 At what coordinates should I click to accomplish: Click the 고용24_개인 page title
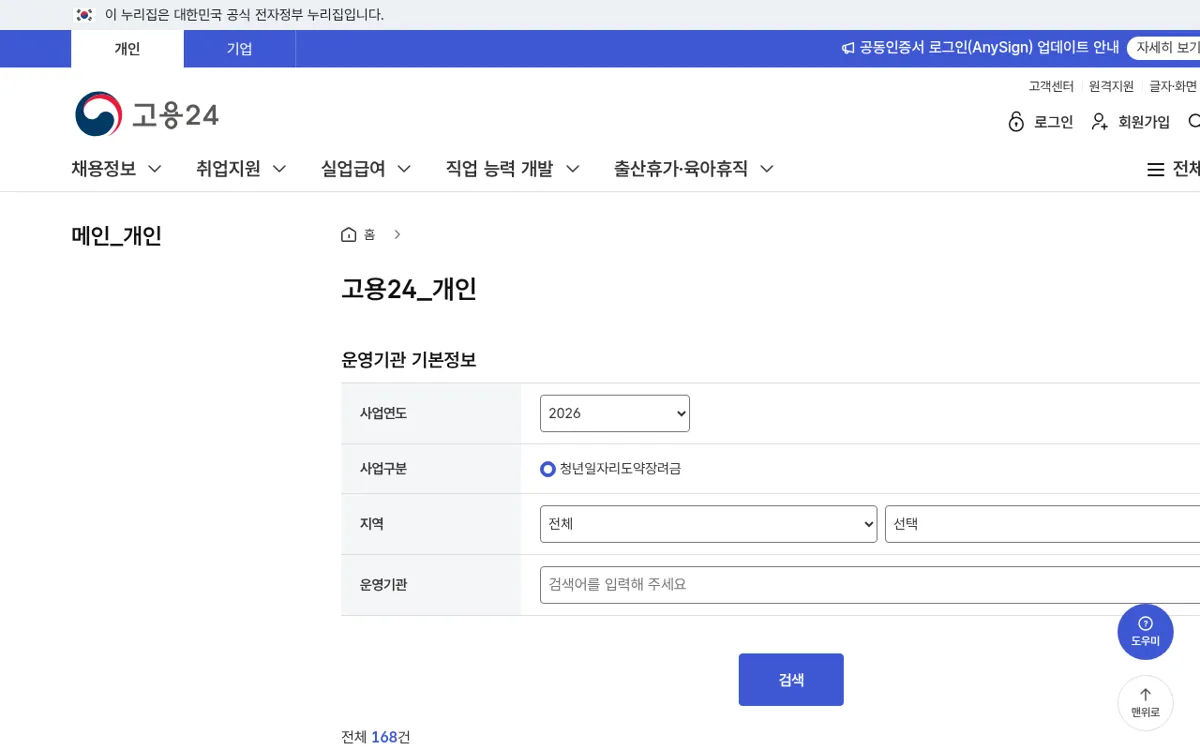pyautogui.click(x=409, y=289)
